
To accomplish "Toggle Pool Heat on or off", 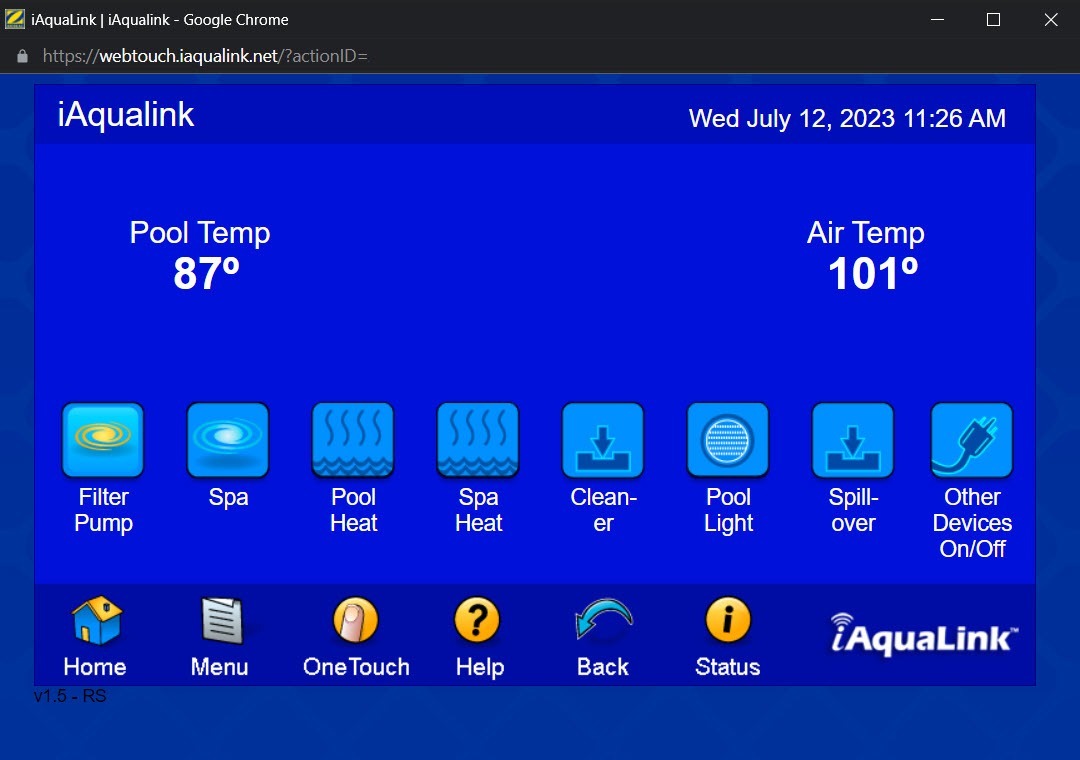I will [x=353, y=440].
